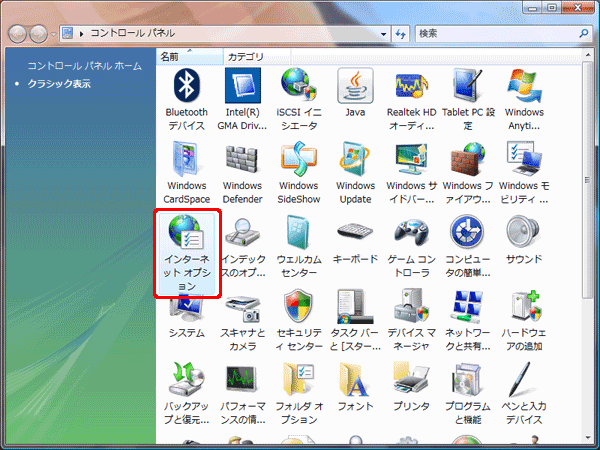Open タスク バーと[スタート] icon
The width and height of the screenshot is (600, 450).
[x=355, y=320]
